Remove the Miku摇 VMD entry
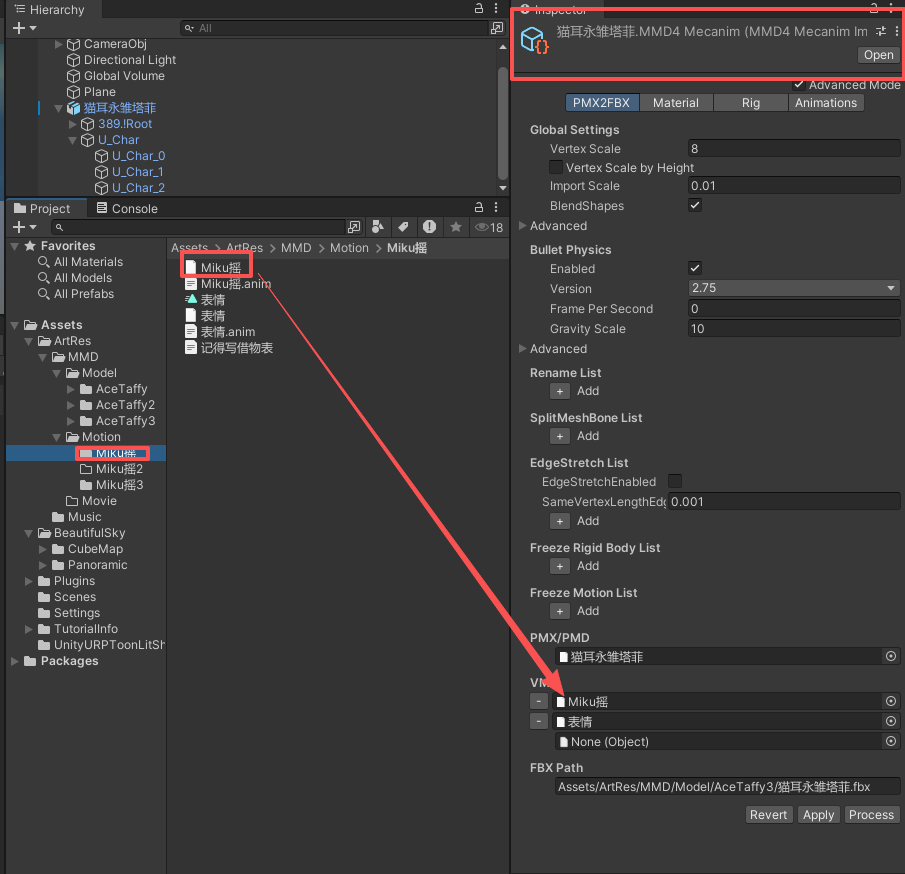 (538, 702)
